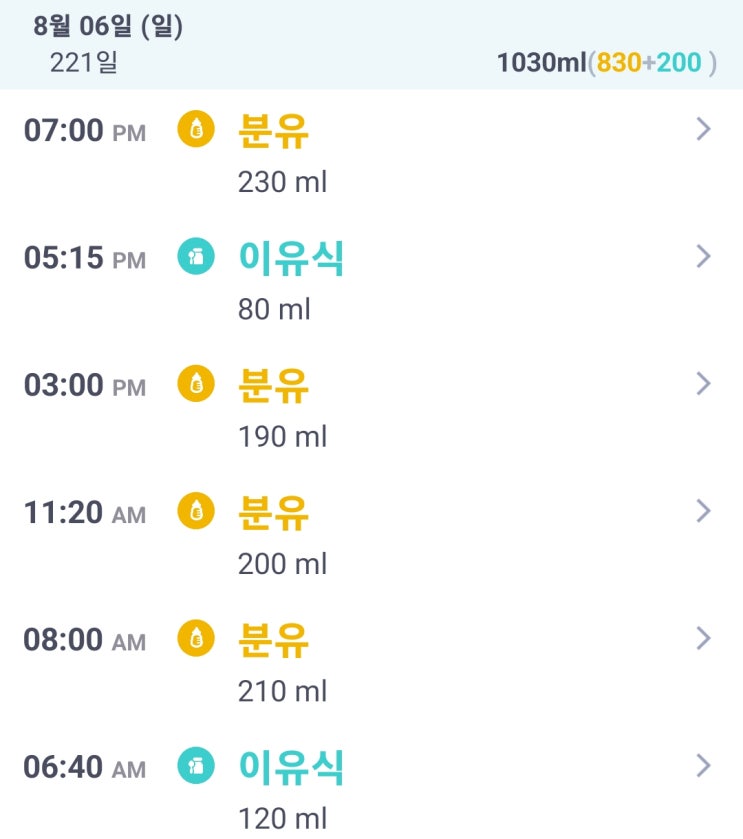Screen dimensions: 743x839
Task: Click the formula bottle icon at 11:20 AM
Action: pyautogui.click(x=196, y=512)
